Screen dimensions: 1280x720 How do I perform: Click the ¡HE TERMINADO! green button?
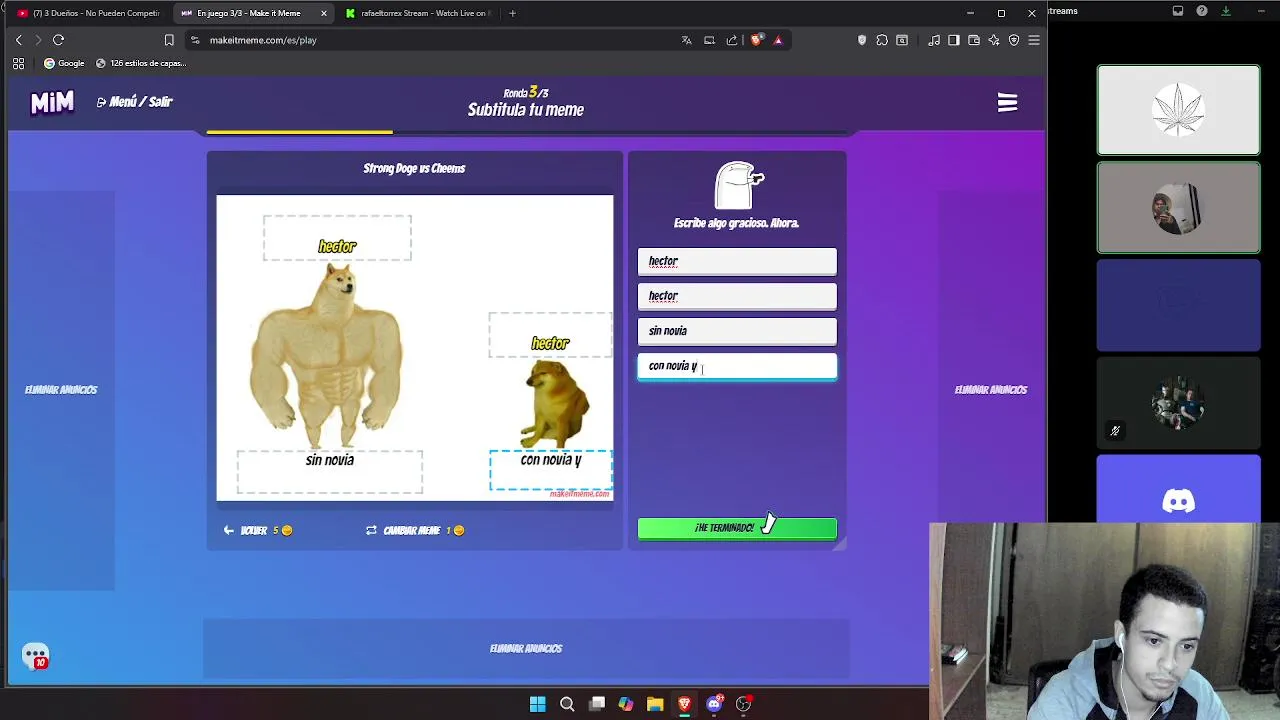click(737, 528)
